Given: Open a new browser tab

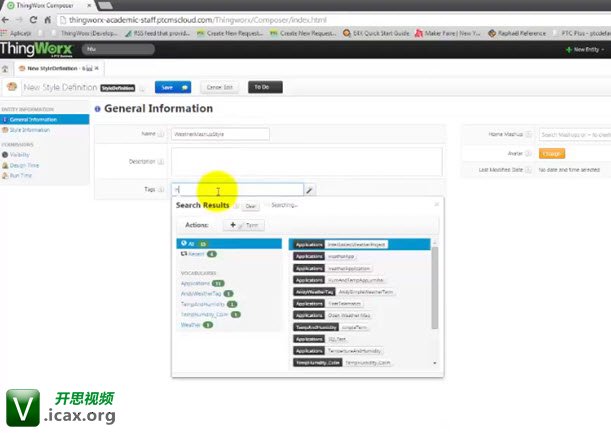Looking at the screenshot, I should click(x=105, y=5).
